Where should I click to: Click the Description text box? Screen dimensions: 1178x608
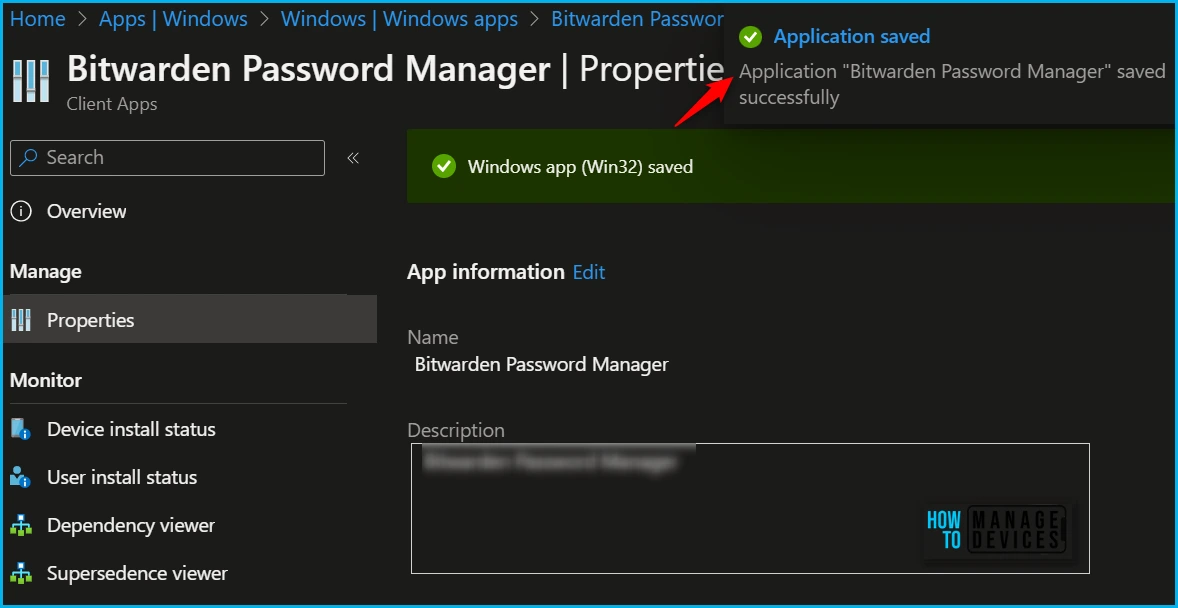751,508
